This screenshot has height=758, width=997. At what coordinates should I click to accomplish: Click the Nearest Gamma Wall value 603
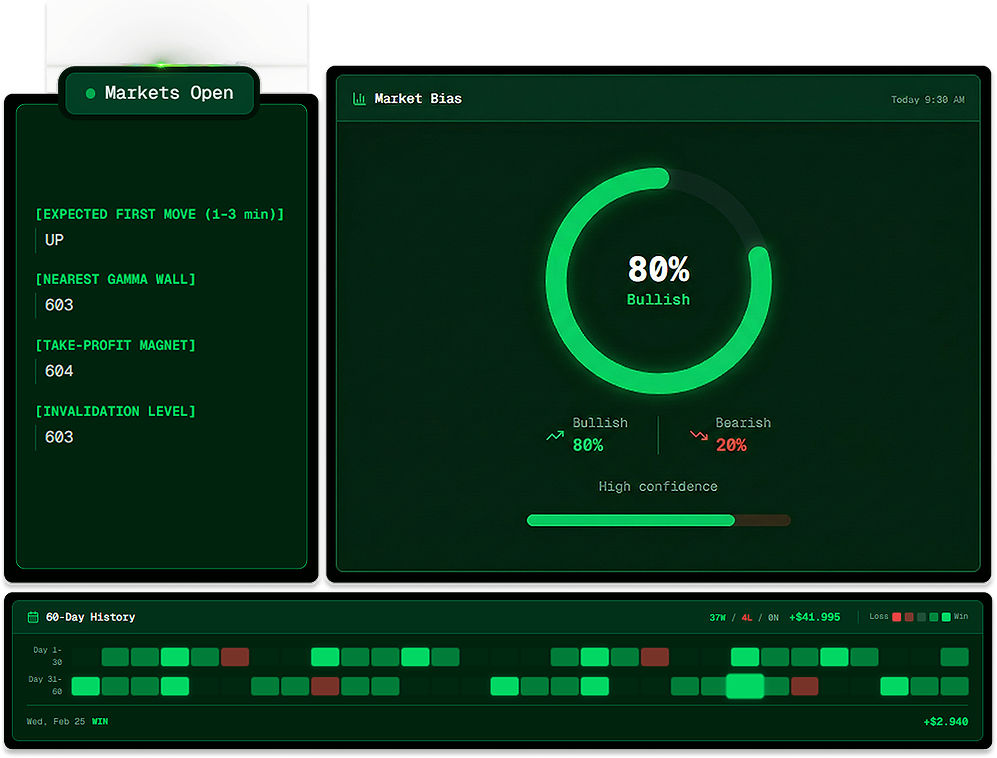pos(59,305)
